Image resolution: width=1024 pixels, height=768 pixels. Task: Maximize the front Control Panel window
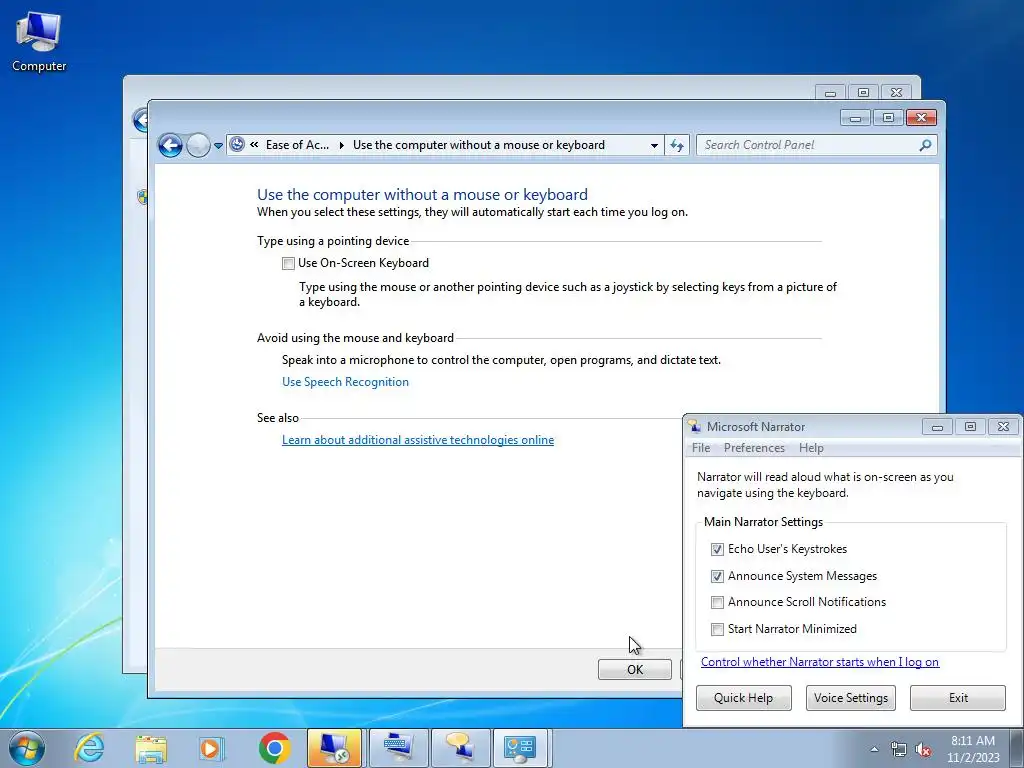[888, 118]
